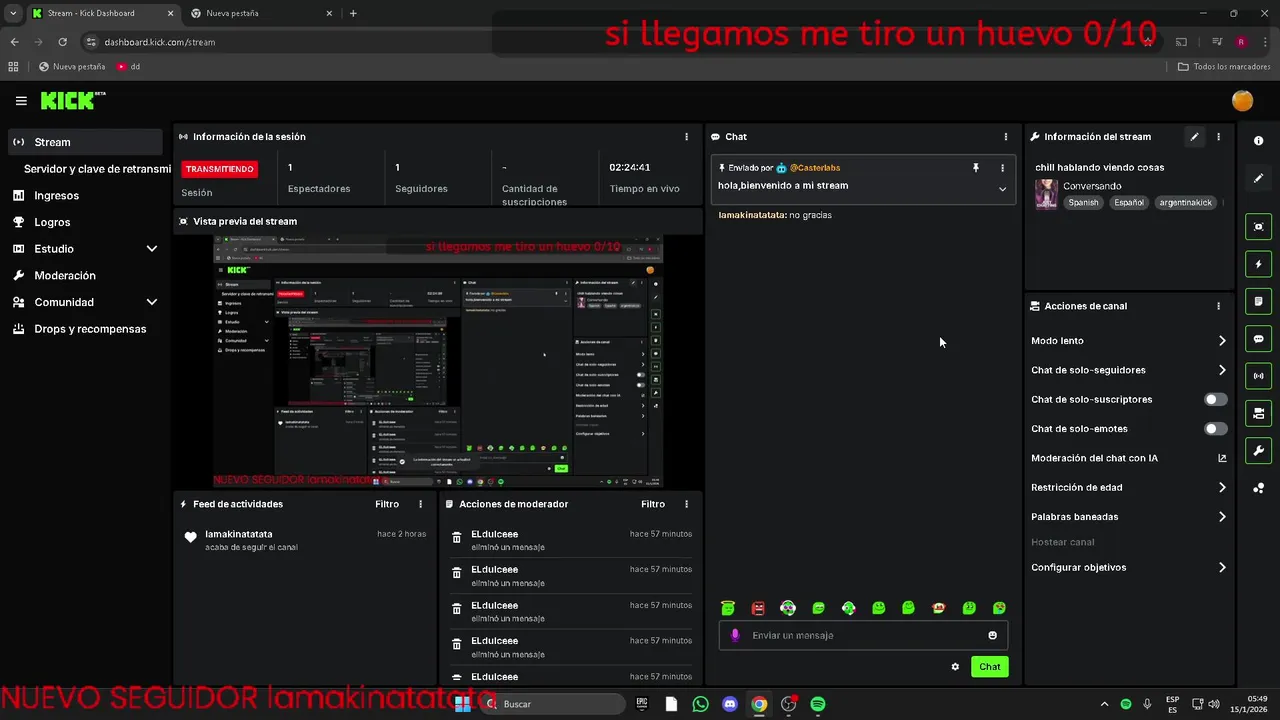Click the document note sidebar icon
The image size is (1280, 720).
point(1259,301)
